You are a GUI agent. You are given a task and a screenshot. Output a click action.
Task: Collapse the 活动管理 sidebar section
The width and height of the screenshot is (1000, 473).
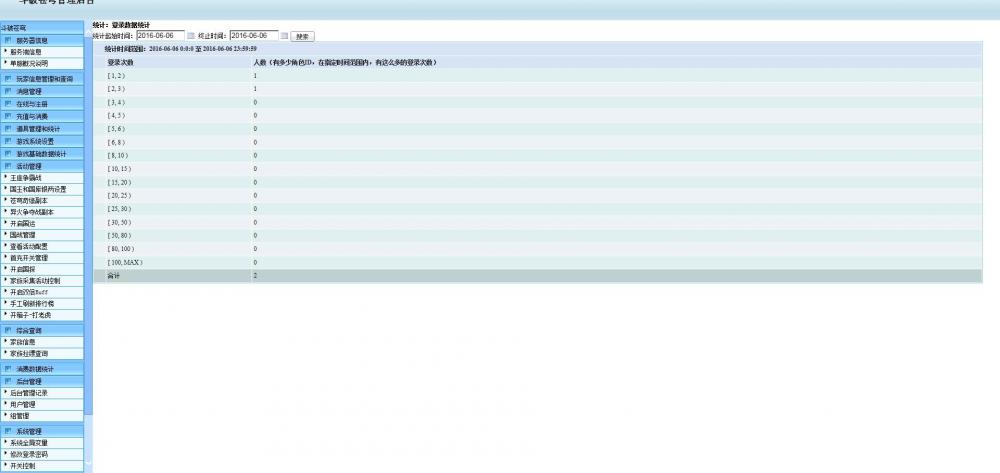(x=29, y=166)
